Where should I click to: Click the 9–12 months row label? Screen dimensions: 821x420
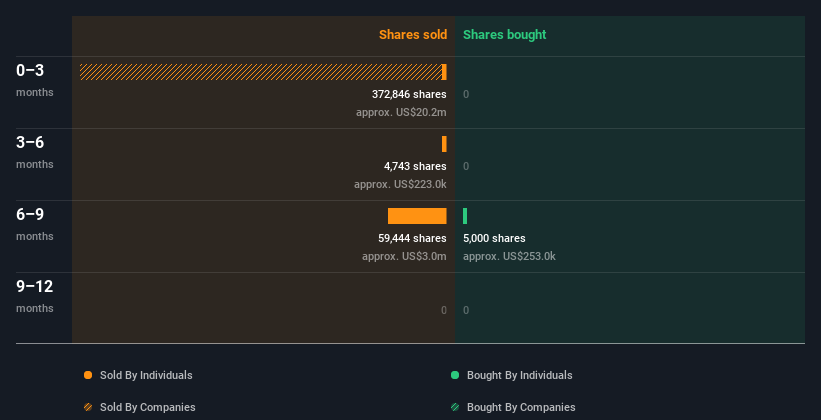[35, 296]
